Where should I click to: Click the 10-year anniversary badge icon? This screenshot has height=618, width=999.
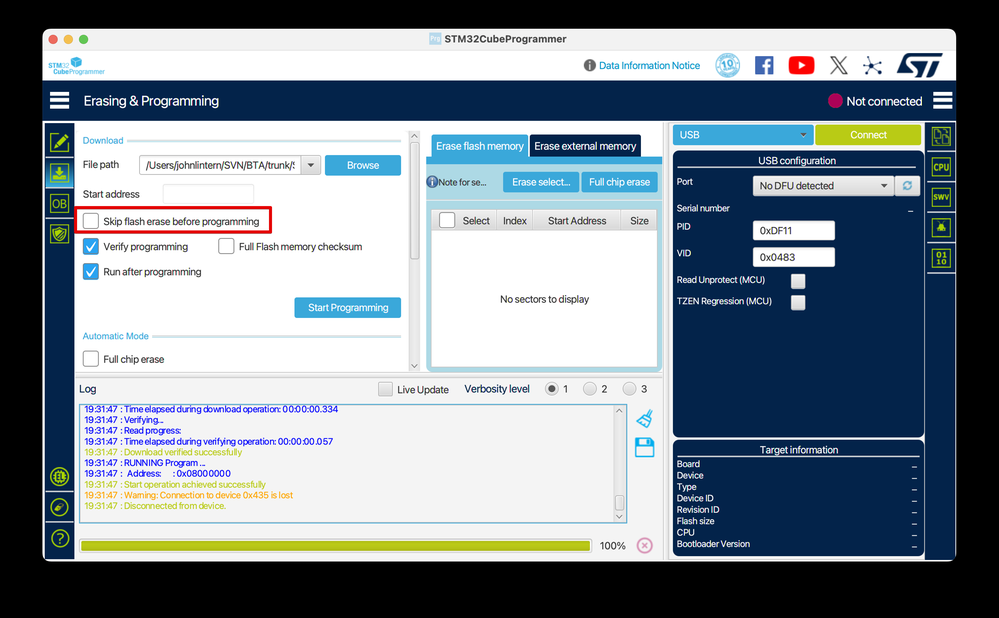(728, 65)
